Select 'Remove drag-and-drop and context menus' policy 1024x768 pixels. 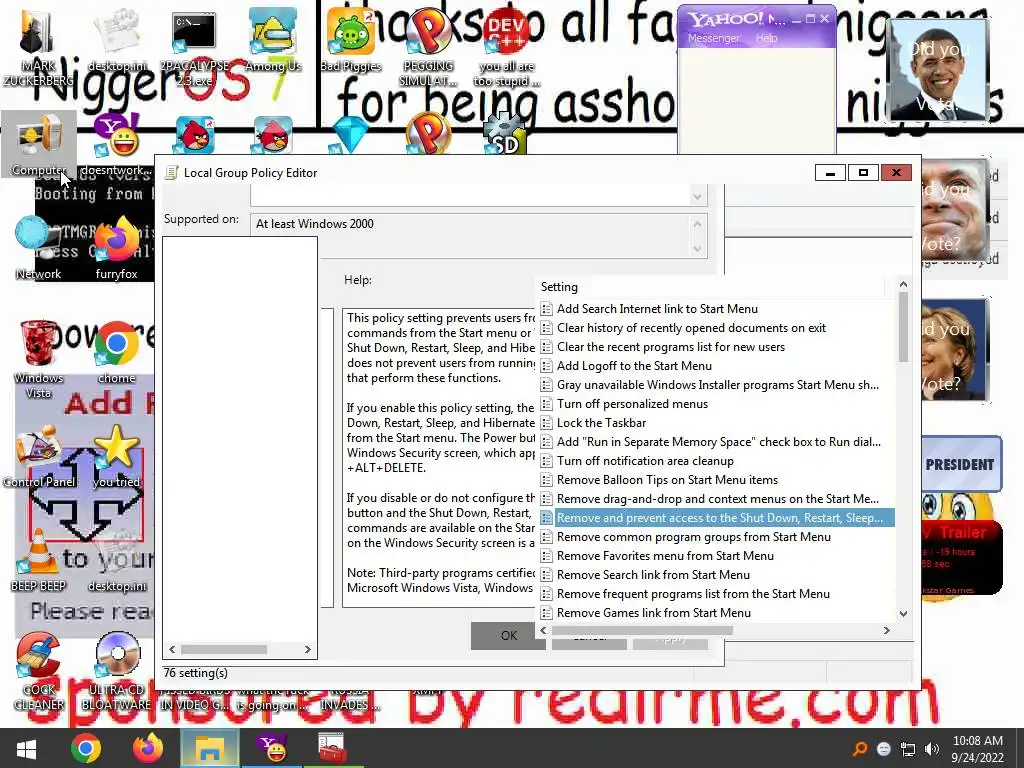pos(718,499)
